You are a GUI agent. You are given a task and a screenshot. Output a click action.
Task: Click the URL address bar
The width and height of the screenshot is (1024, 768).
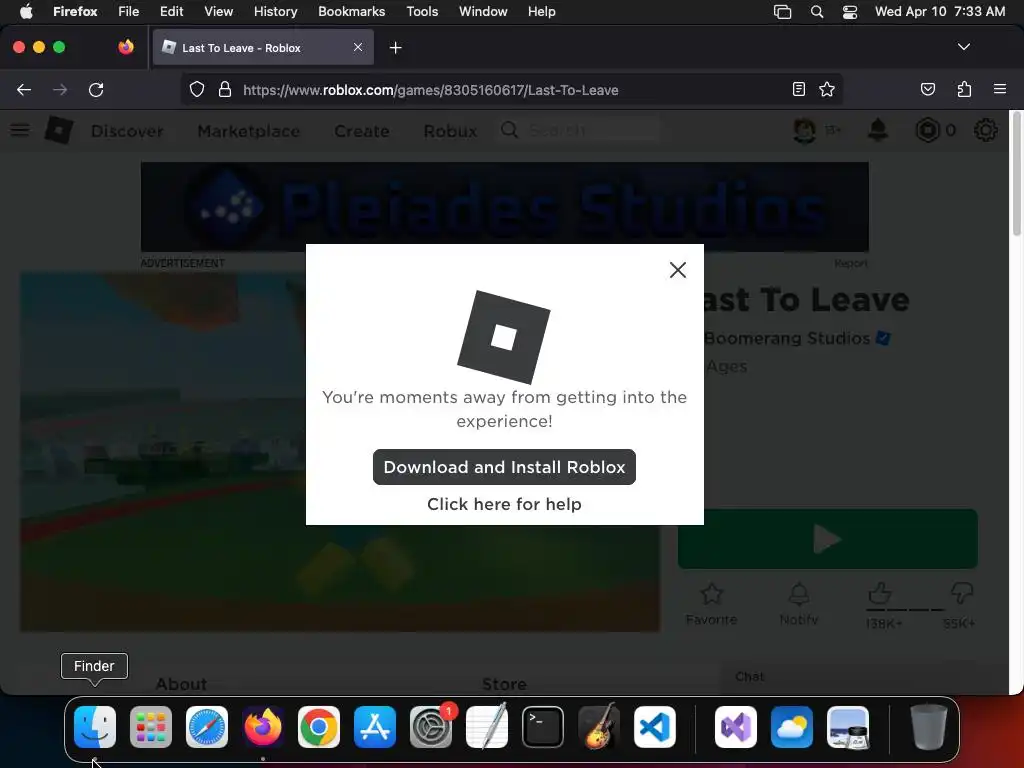click(x=511, y=90)
